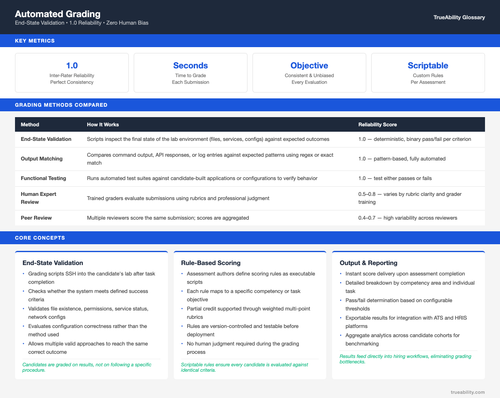The width and height of the screenshot is (500, 398).
Task: Click the Output & Reporting card heading
Action: point(368,263)
